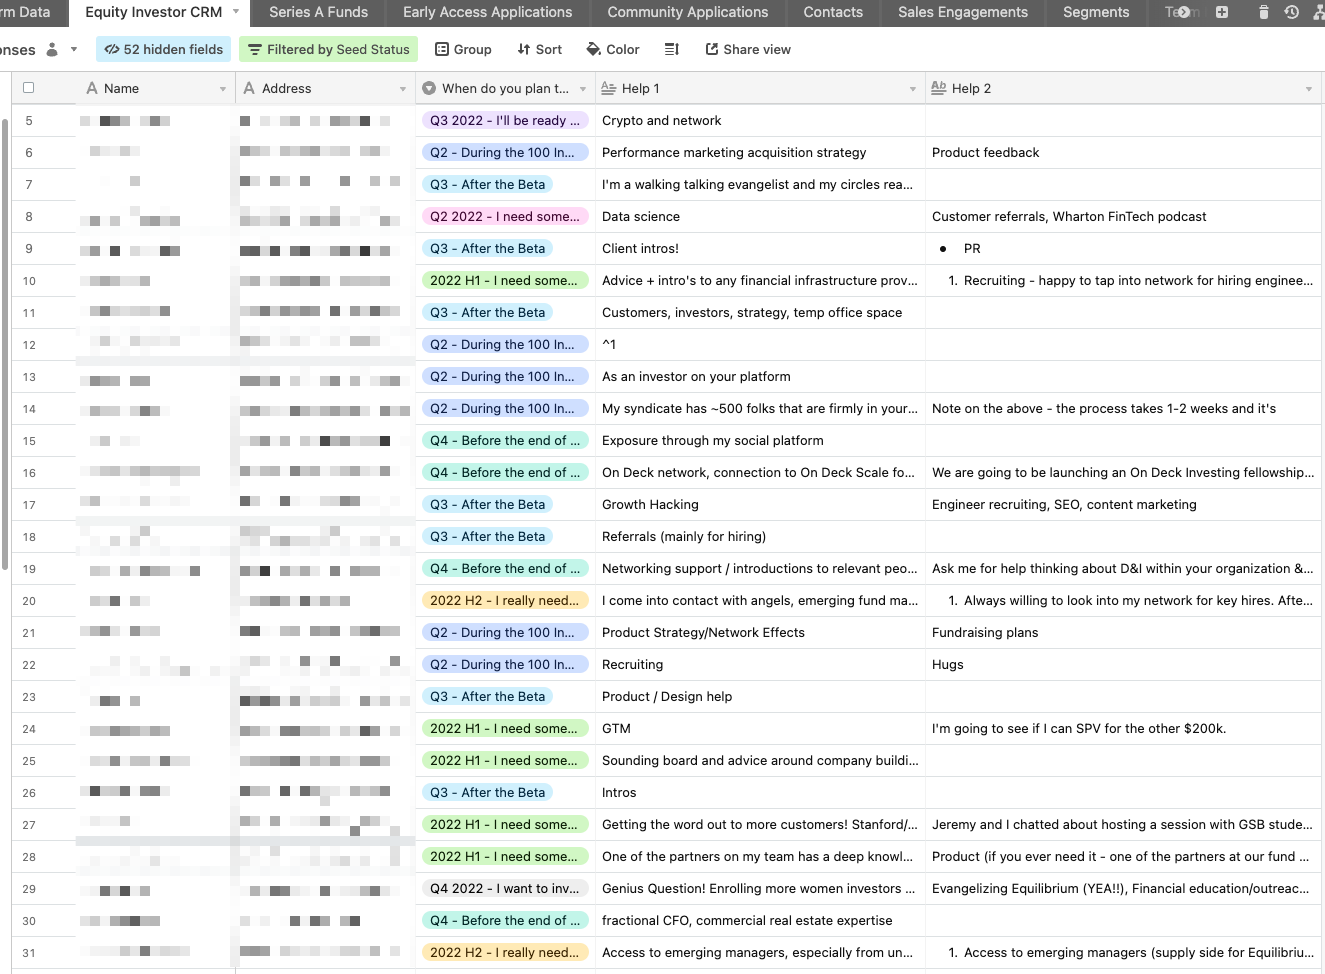Click the Color paint bucket option

pos(612,49)
